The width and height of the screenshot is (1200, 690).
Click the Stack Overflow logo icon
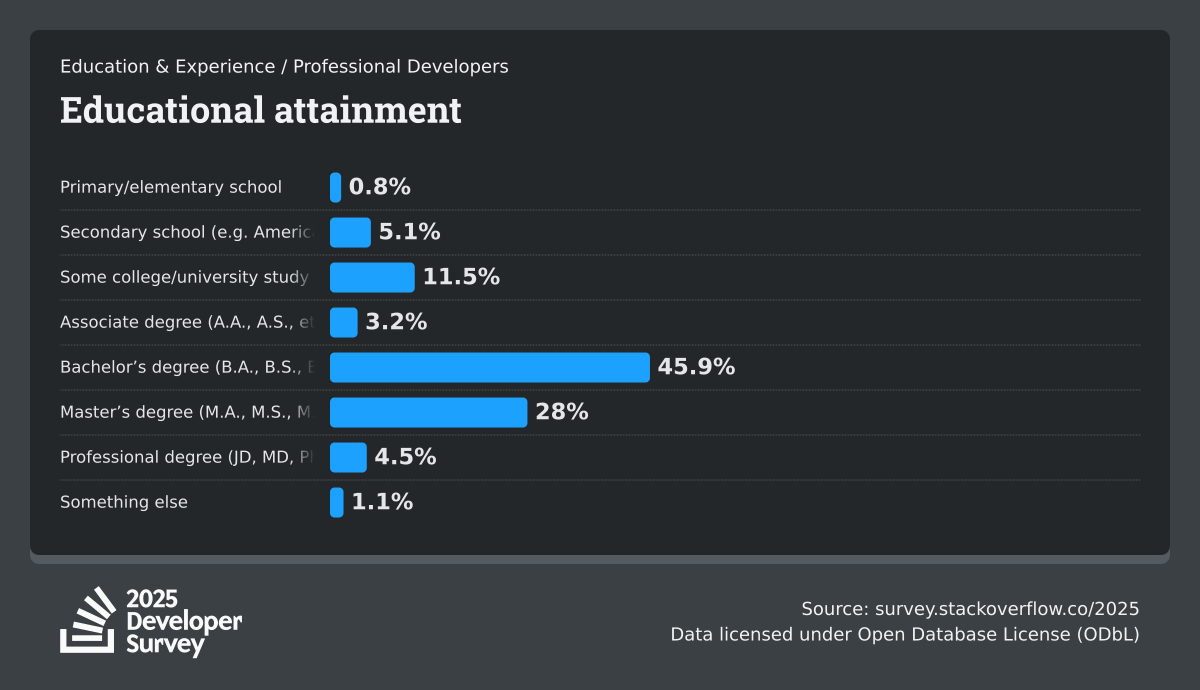point(87,620)
